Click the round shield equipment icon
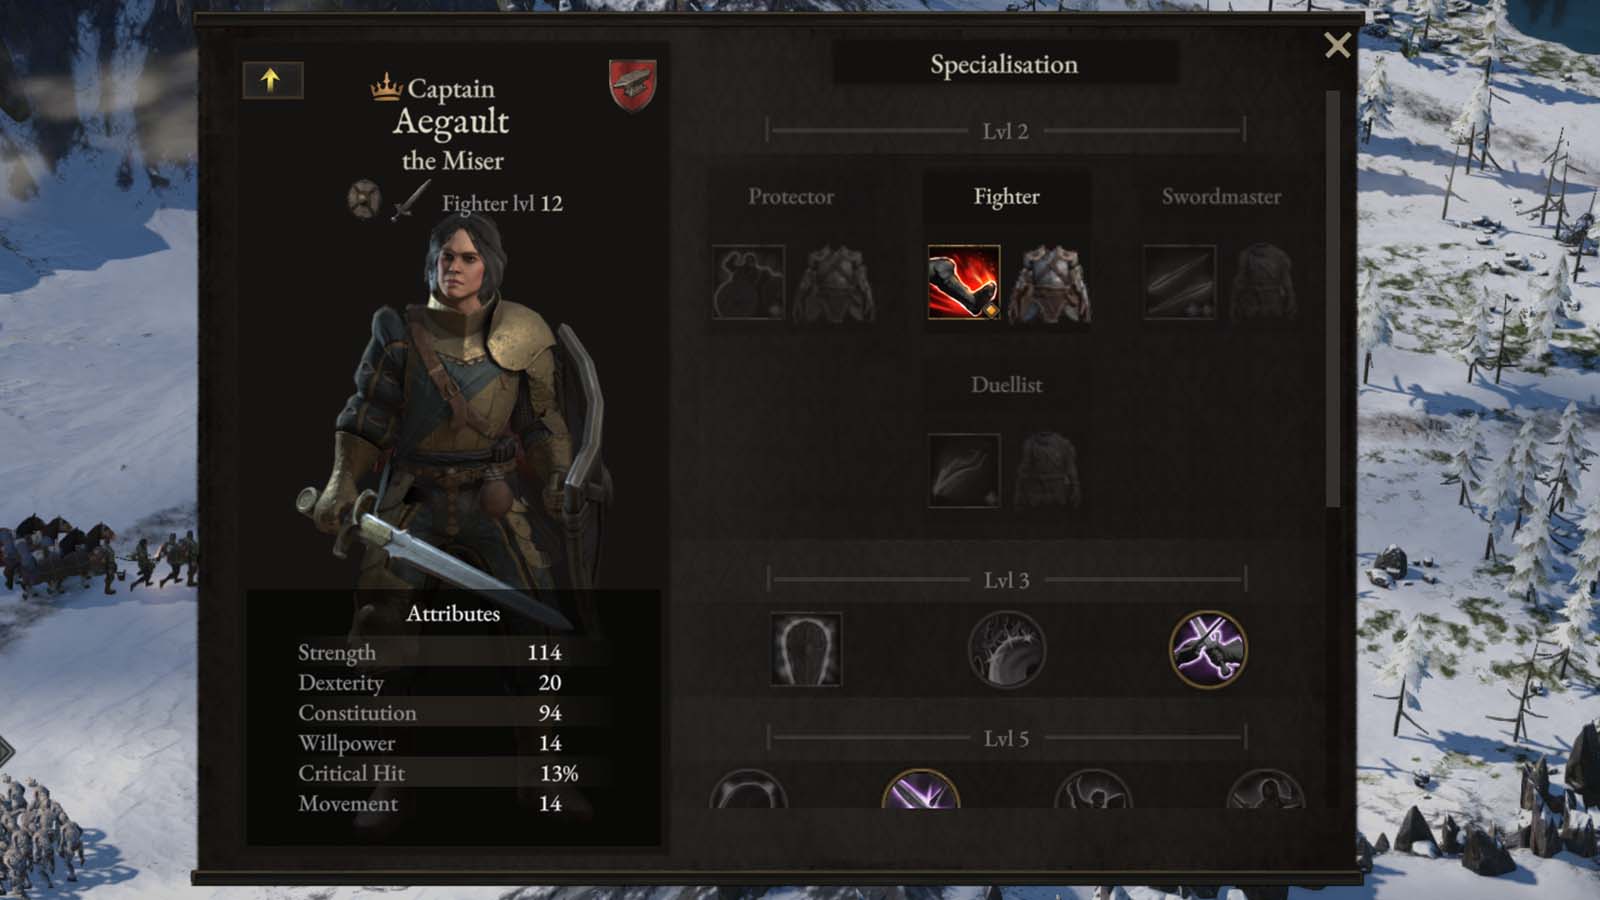This screenshot has height=900, width=1600. [364, 199]
